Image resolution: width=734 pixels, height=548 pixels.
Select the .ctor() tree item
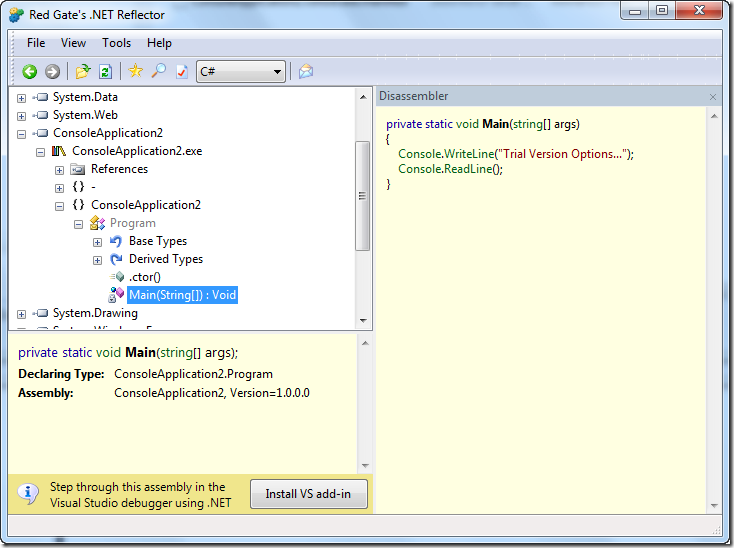pos(145,277)
